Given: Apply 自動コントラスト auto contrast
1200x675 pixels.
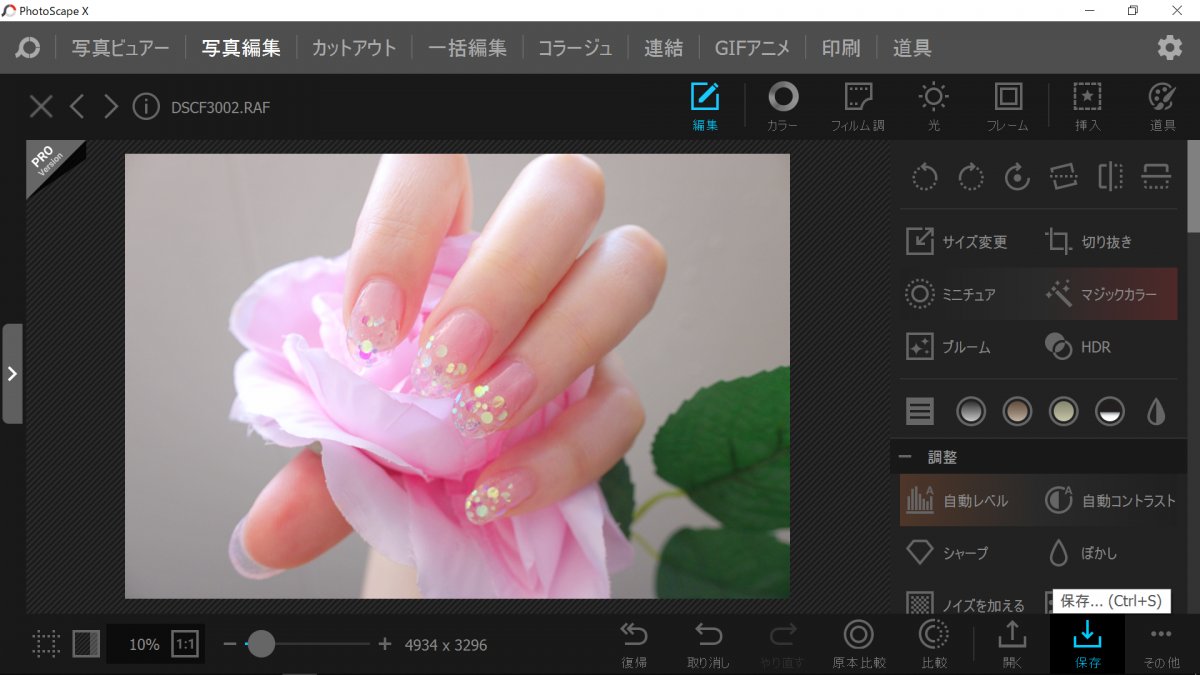Looking at the screenshot, I should [1110, 501].
